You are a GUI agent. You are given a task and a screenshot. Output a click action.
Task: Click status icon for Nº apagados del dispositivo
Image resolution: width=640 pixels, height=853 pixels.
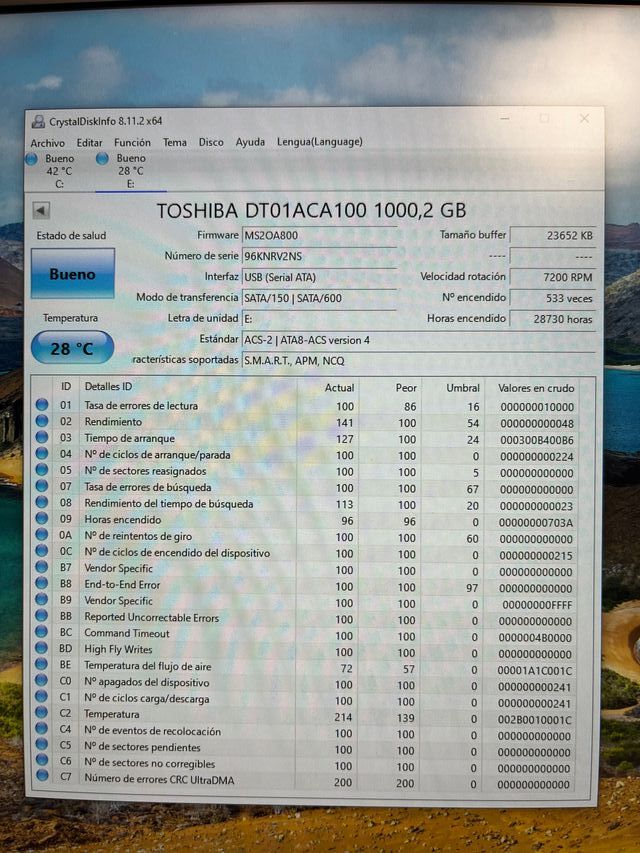coord(42,680)
